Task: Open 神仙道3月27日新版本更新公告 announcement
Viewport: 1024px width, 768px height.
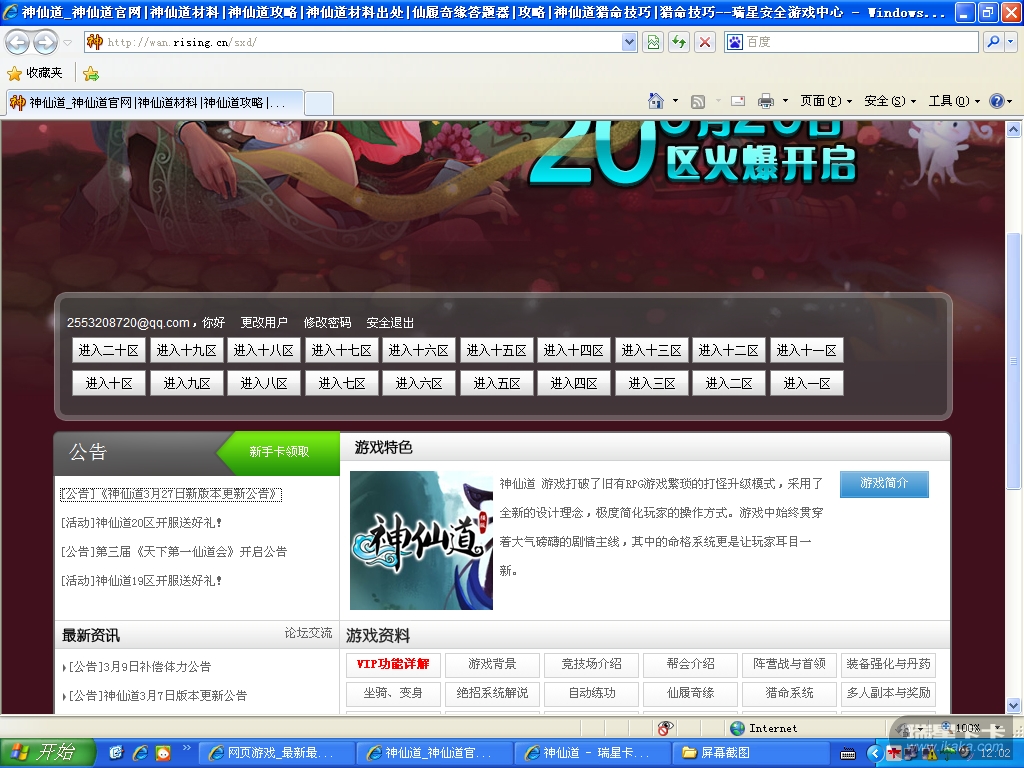Action: tap(171, 494)
